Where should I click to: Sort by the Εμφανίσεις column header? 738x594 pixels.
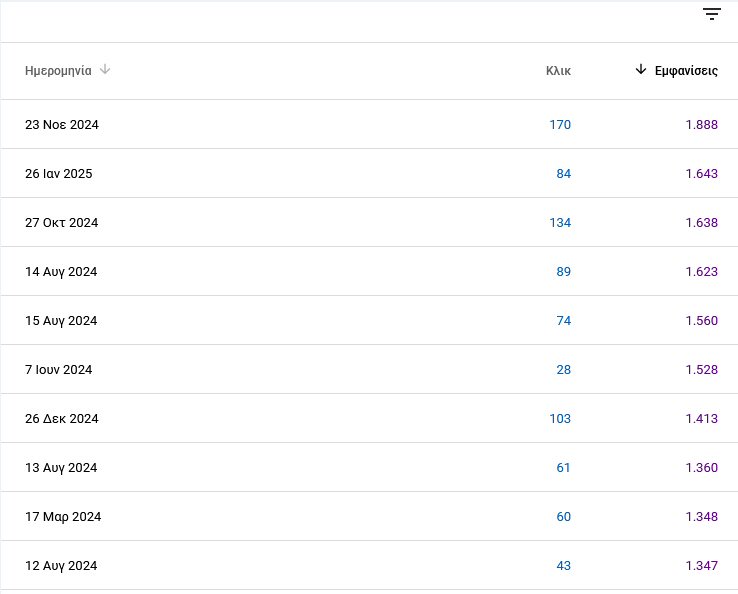686,71
